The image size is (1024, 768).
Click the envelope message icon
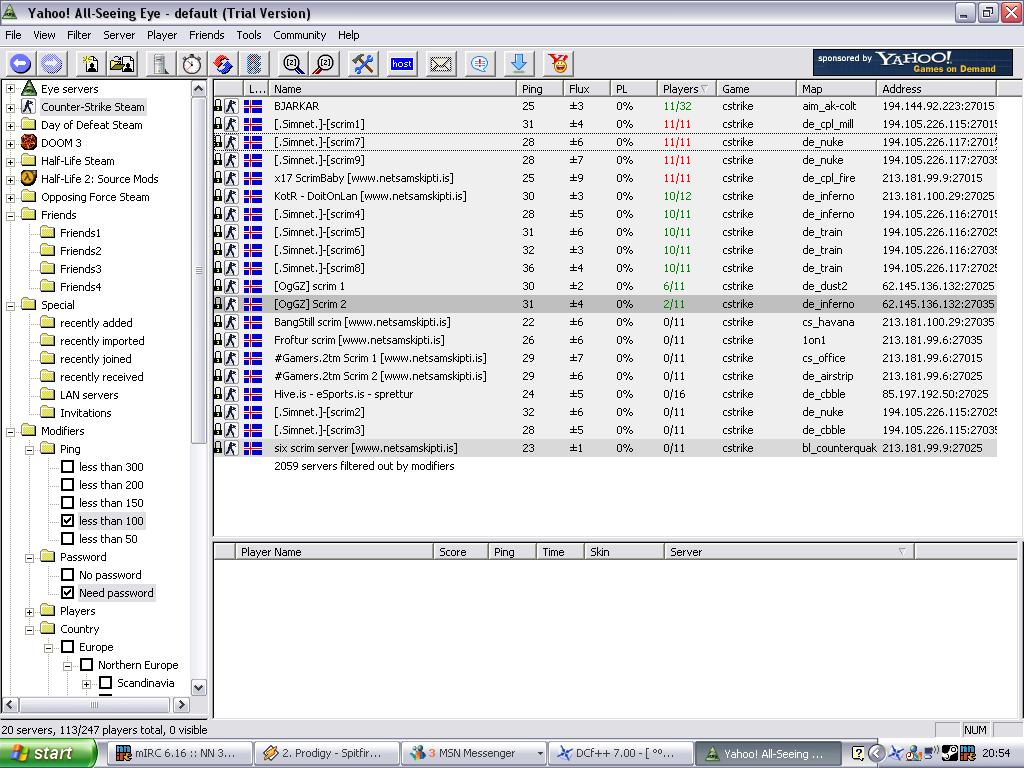click(x=441, y=63)
